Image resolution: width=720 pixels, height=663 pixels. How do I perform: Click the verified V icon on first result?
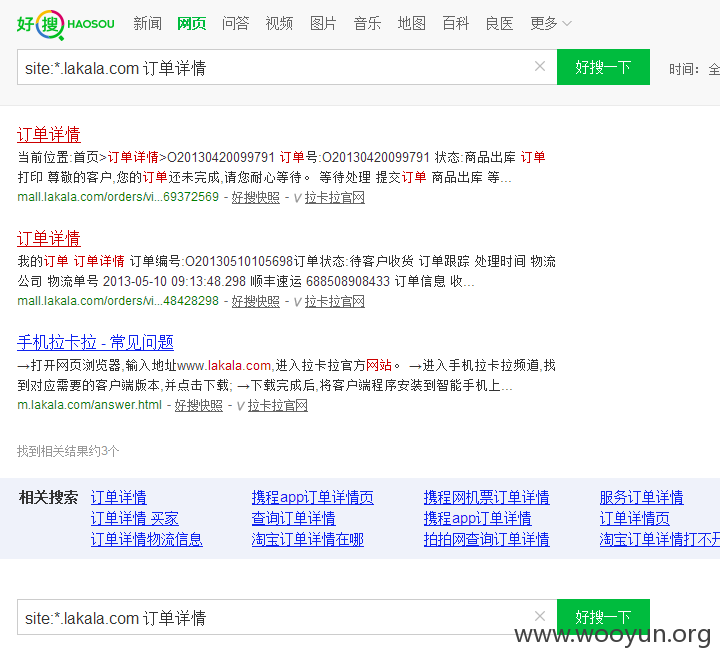297,198
